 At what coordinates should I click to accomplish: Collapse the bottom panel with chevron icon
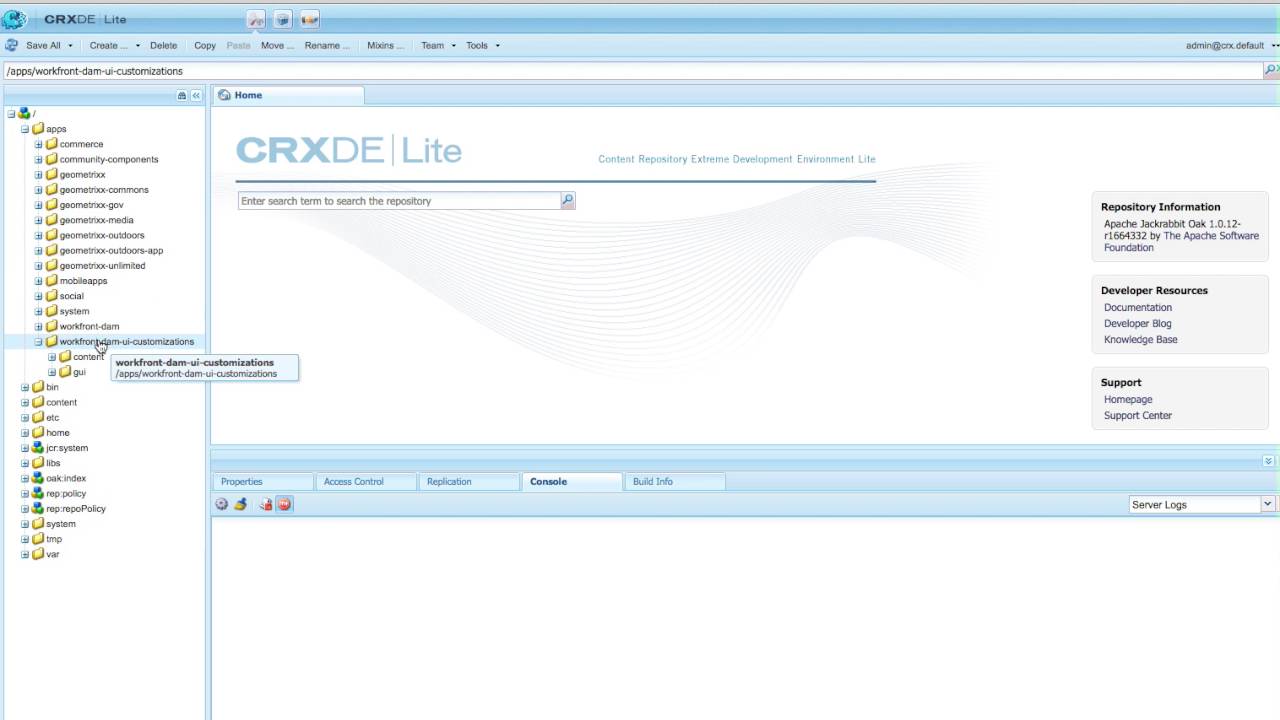click(1268, 461)
